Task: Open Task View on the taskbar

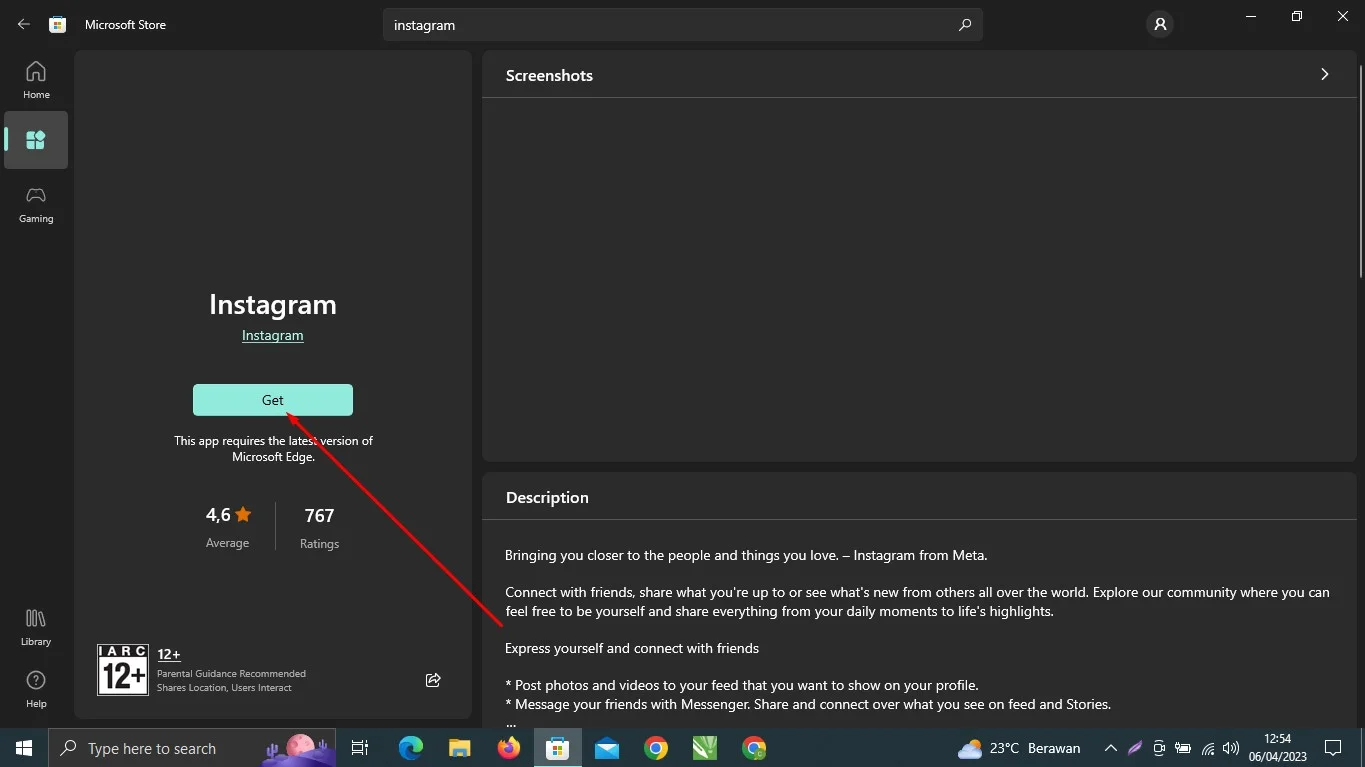Action: (x=360, y=748)
